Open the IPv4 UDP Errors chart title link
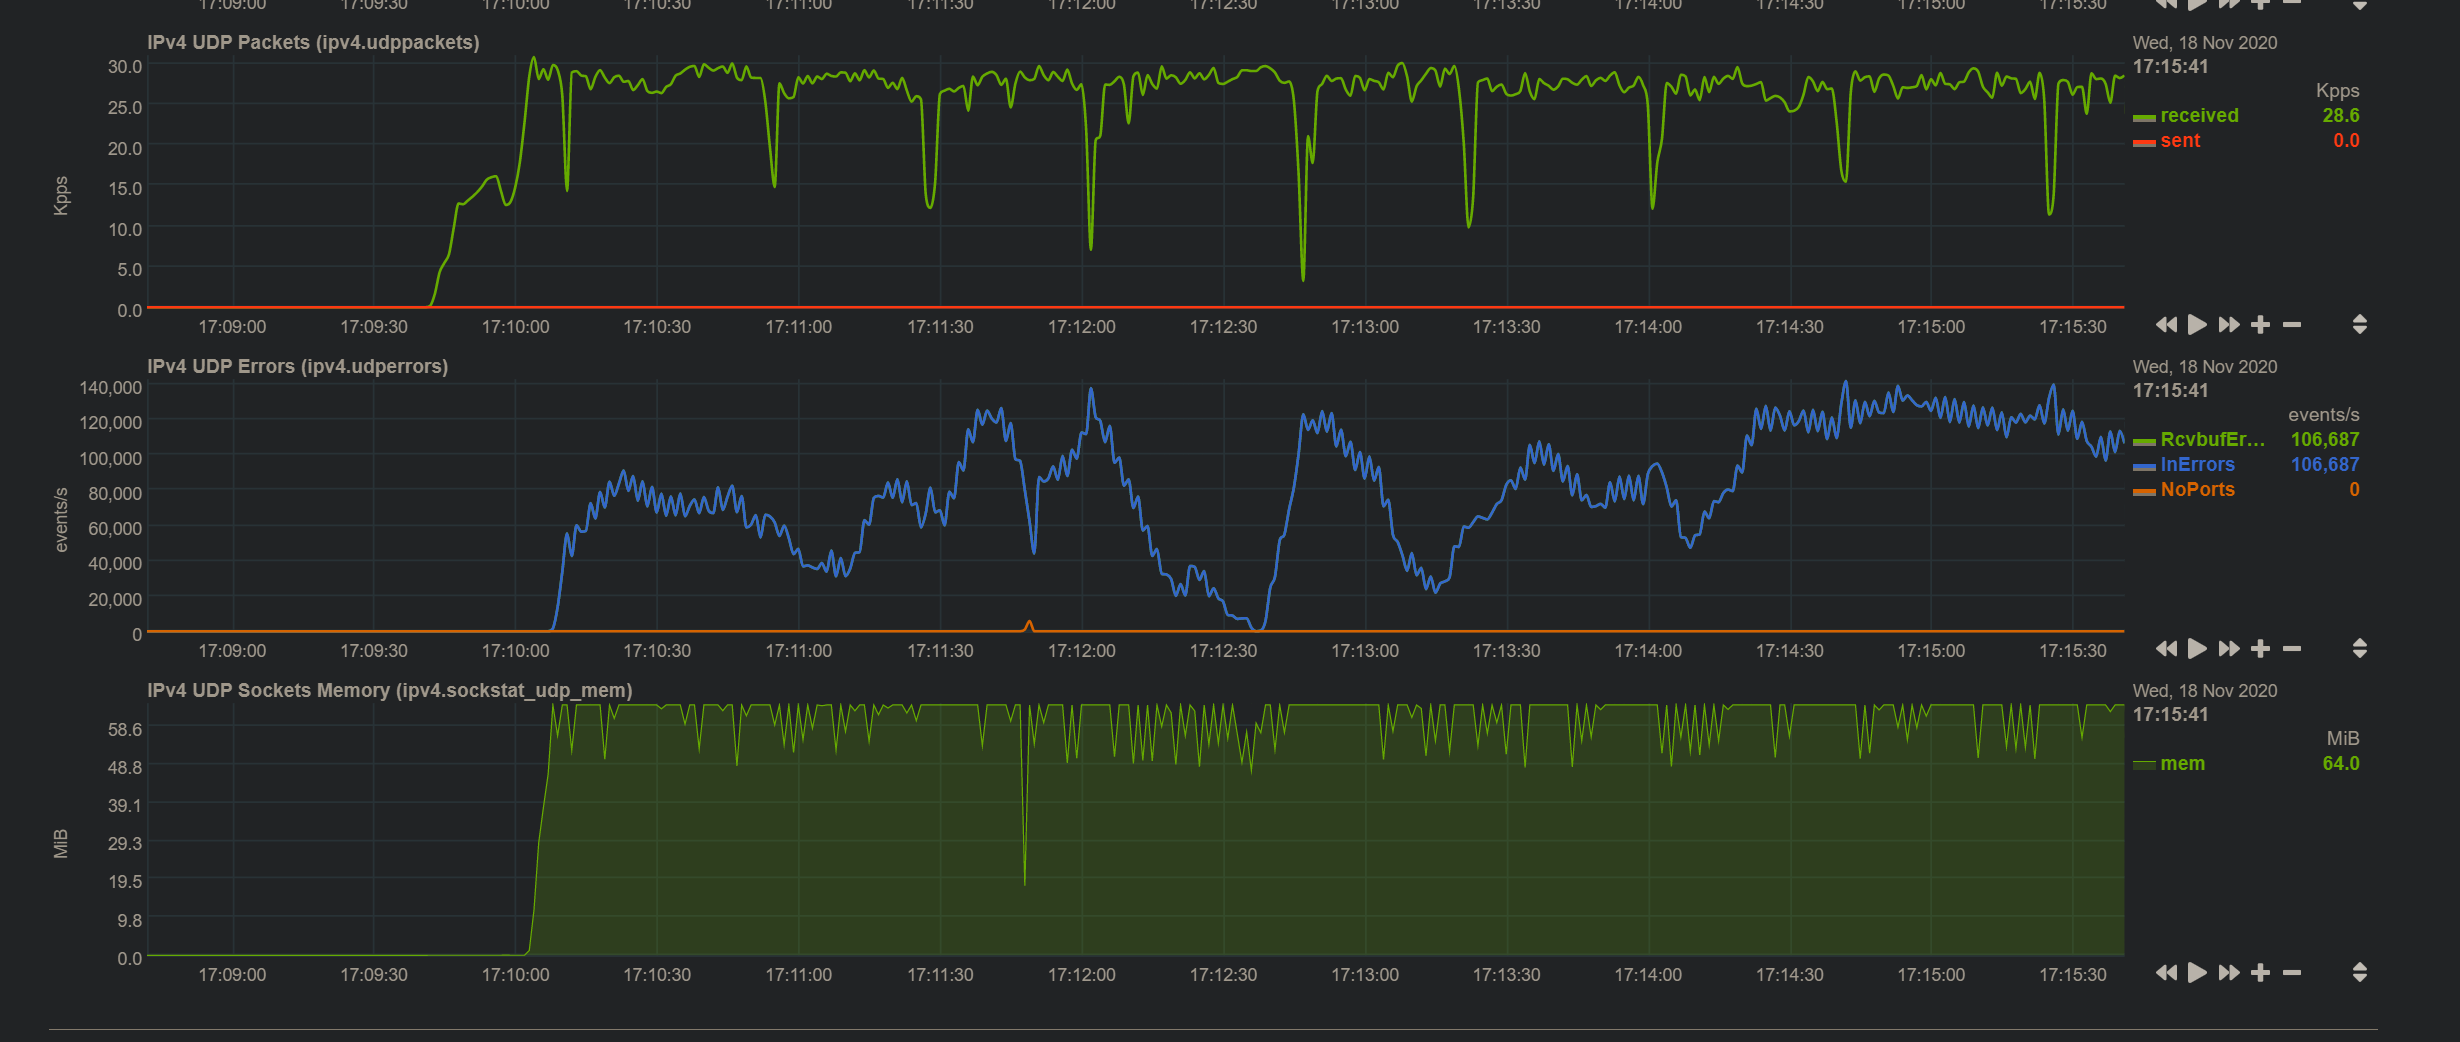The image size is (2460, 1042). [297, 366]
